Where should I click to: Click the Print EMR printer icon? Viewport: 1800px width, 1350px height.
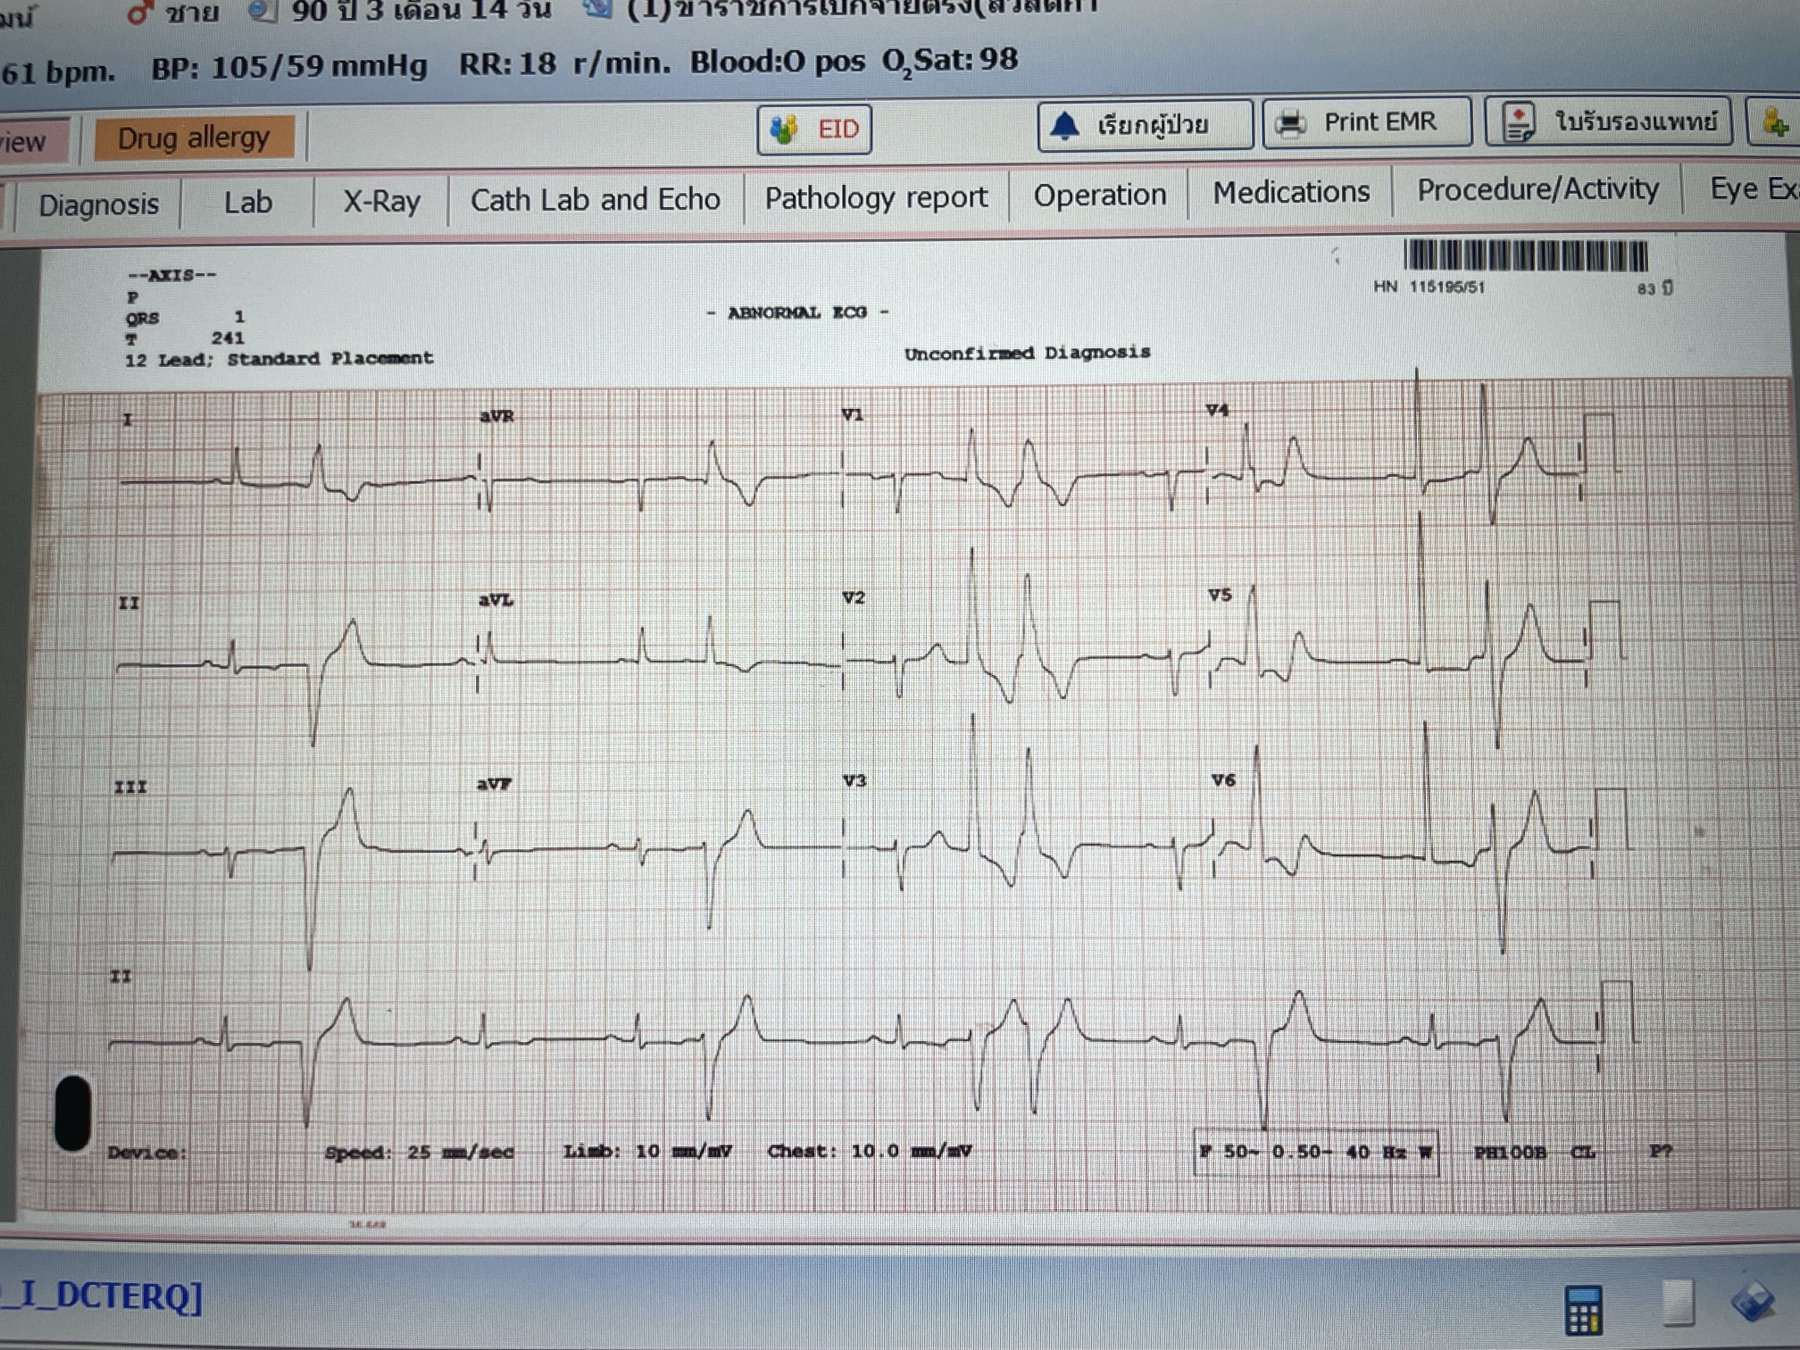(x=1290, y=123)
